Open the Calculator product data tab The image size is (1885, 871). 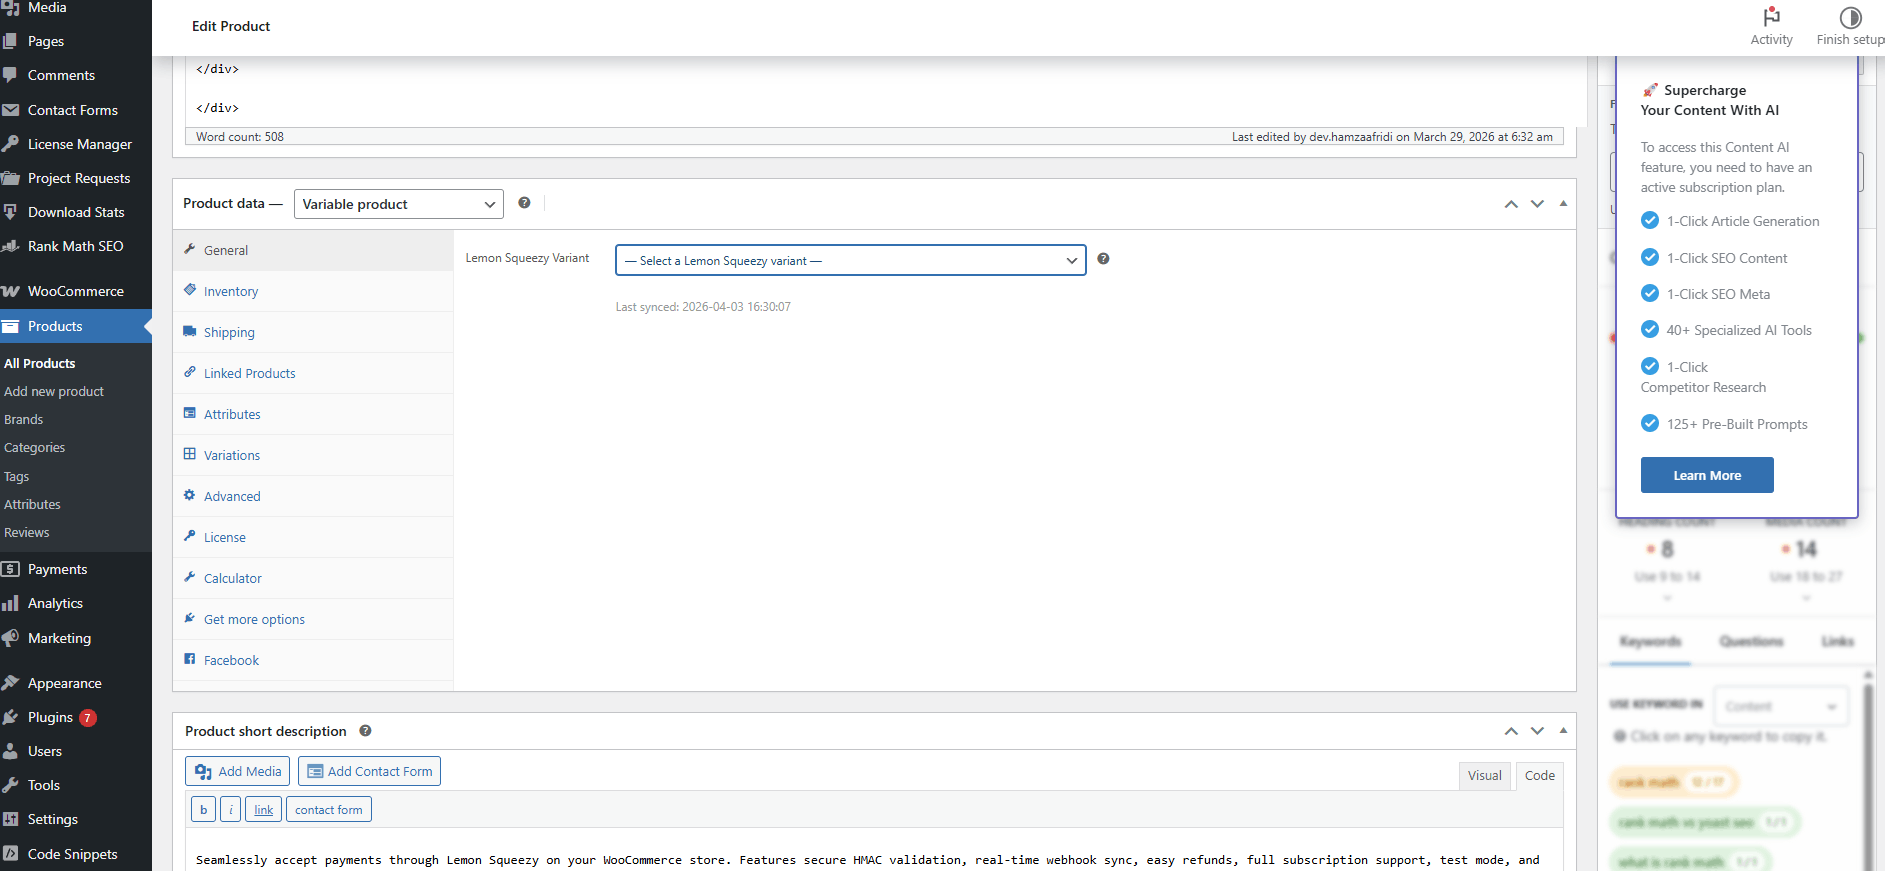click(x=313, y=578)
